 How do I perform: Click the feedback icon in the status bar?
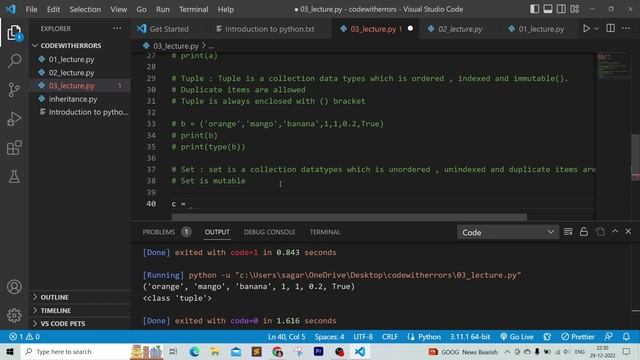pyautogui.click(x=608, y=337)
